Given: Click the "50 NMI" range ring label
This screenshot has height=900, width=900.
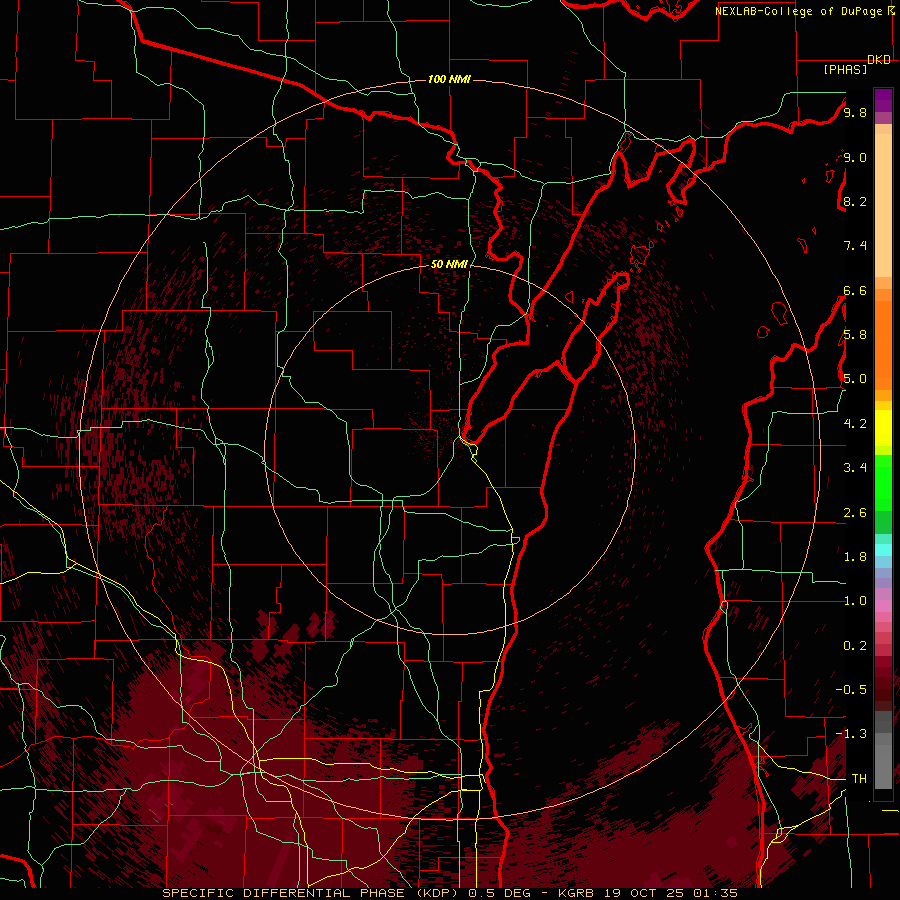Looking at the screenshot, I should coord(449,264).
